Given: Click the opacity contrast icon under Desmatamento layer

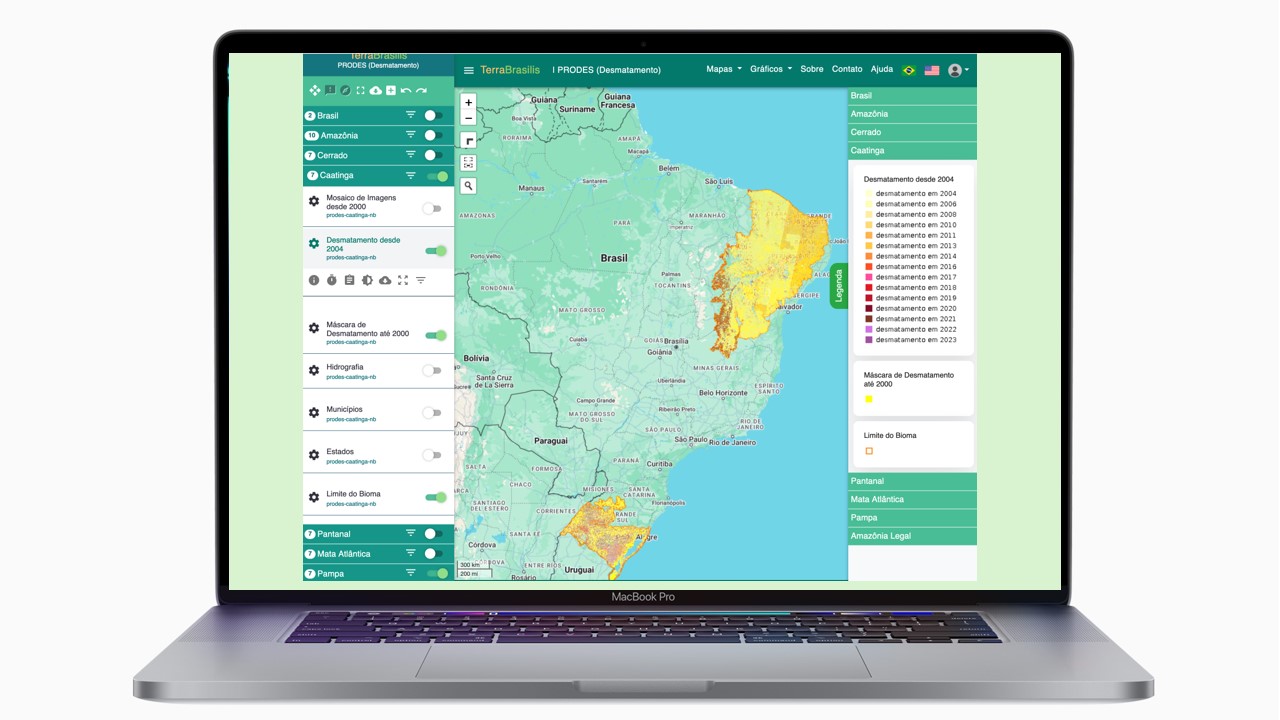Looking at the screenshot, I should point(367,281).
